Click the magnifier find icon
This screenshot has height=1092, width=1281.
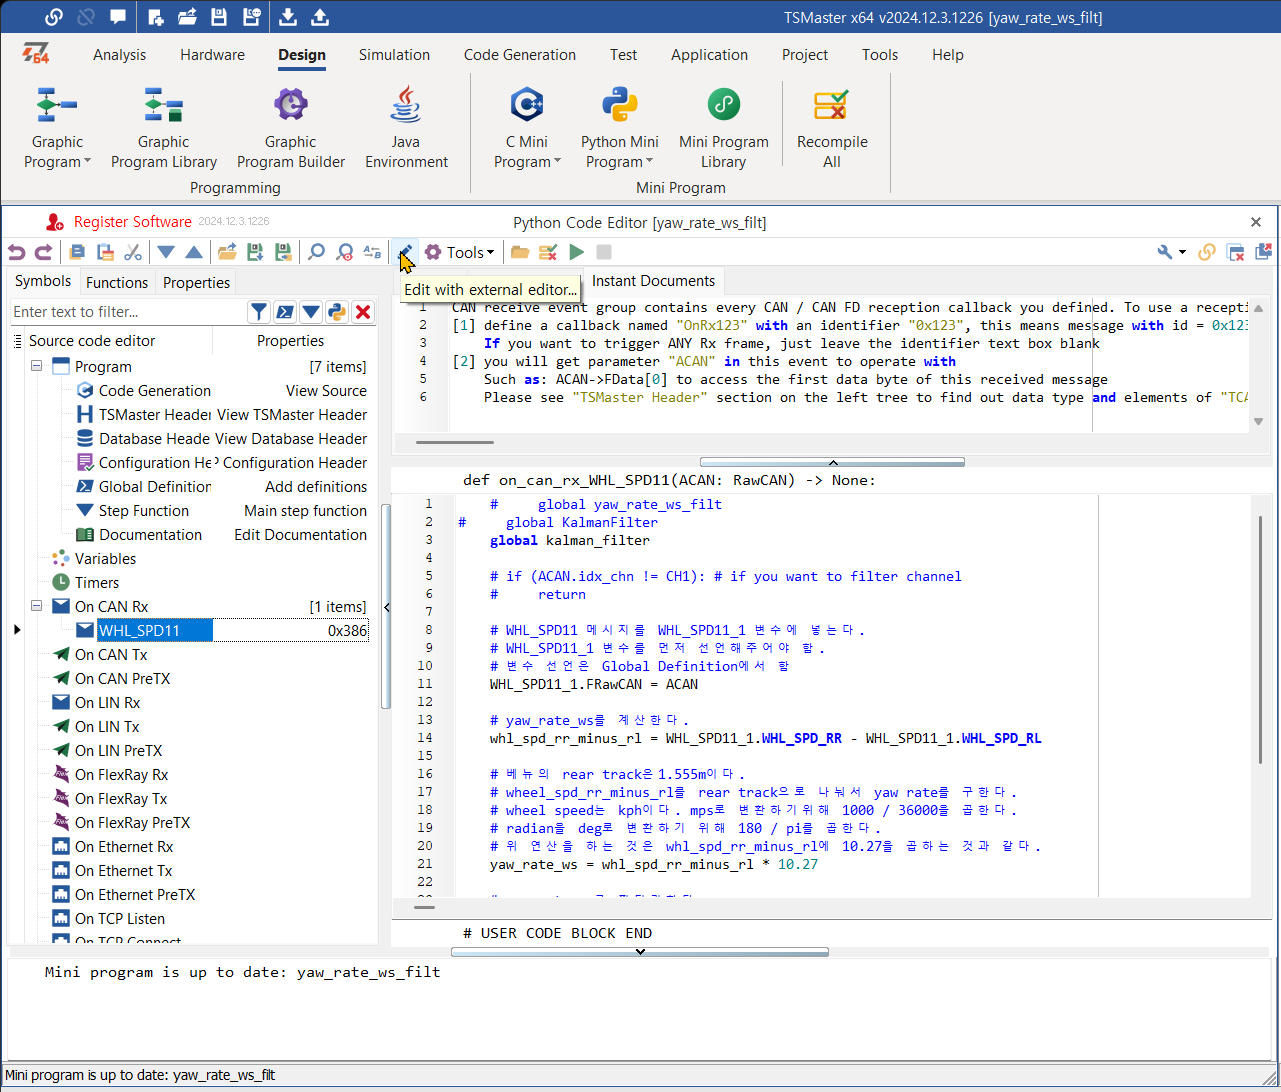pyautogui.click(x=316, y=253)
